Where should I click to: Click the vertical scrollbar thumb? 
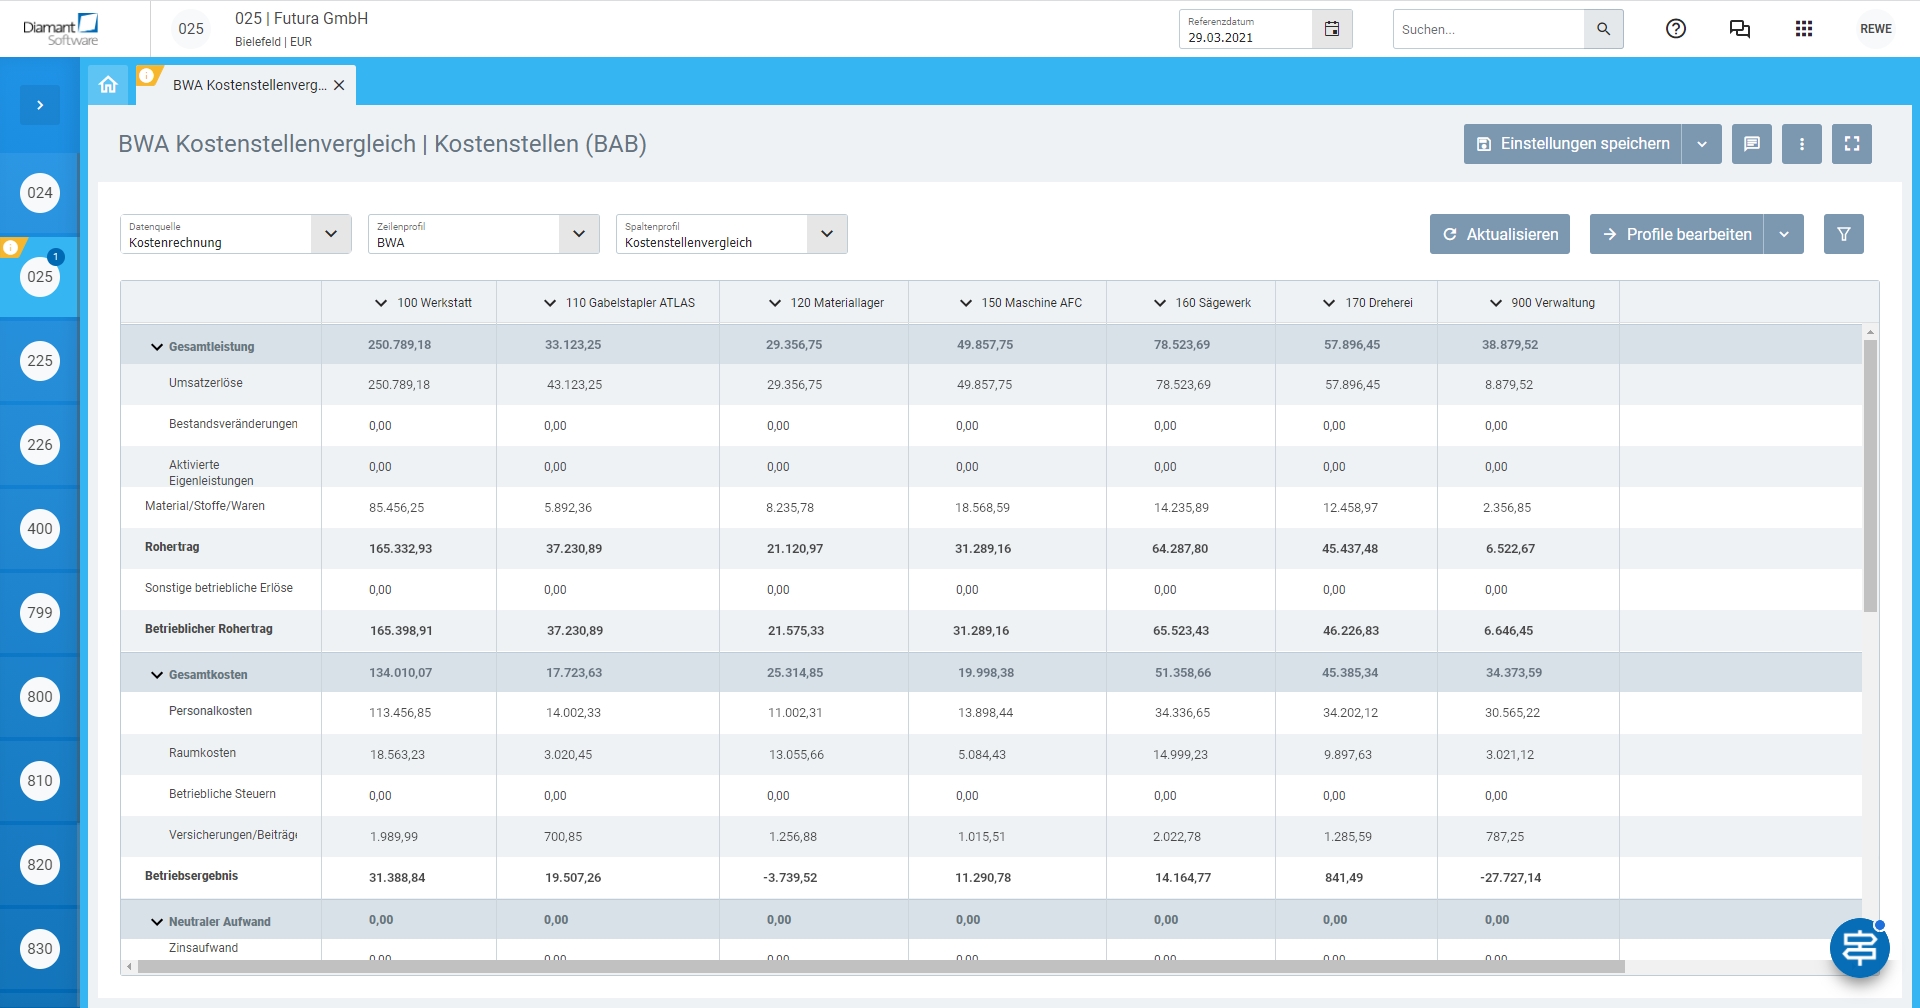[1870, 476]
